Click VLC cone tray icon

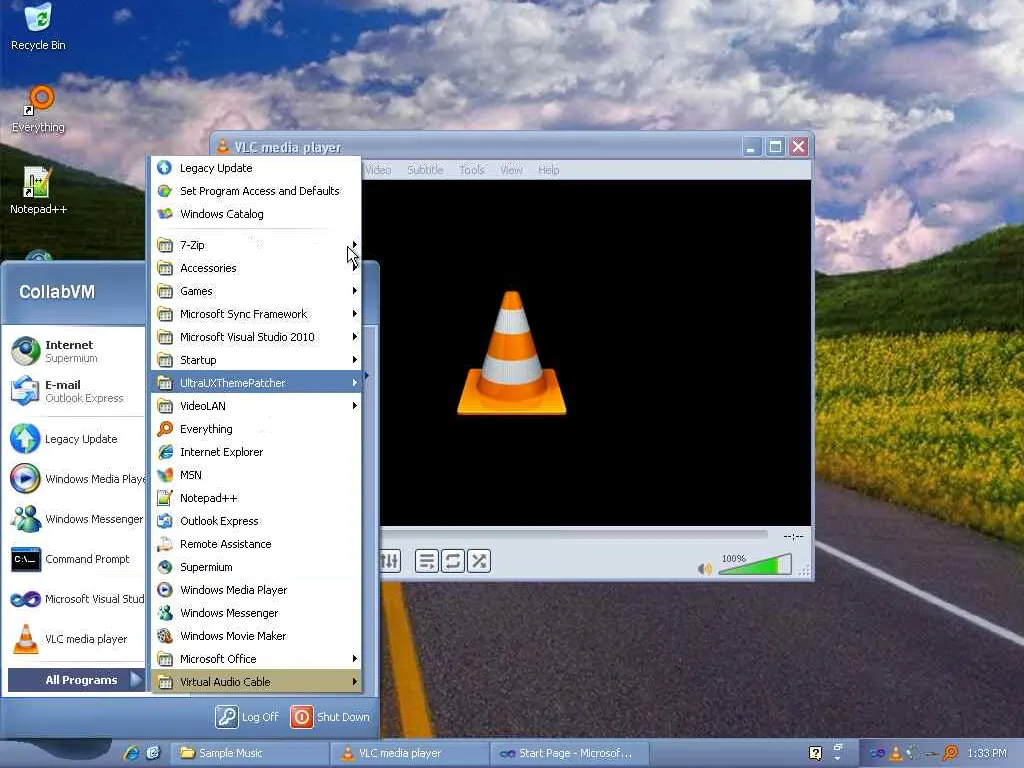pos(897,753)
